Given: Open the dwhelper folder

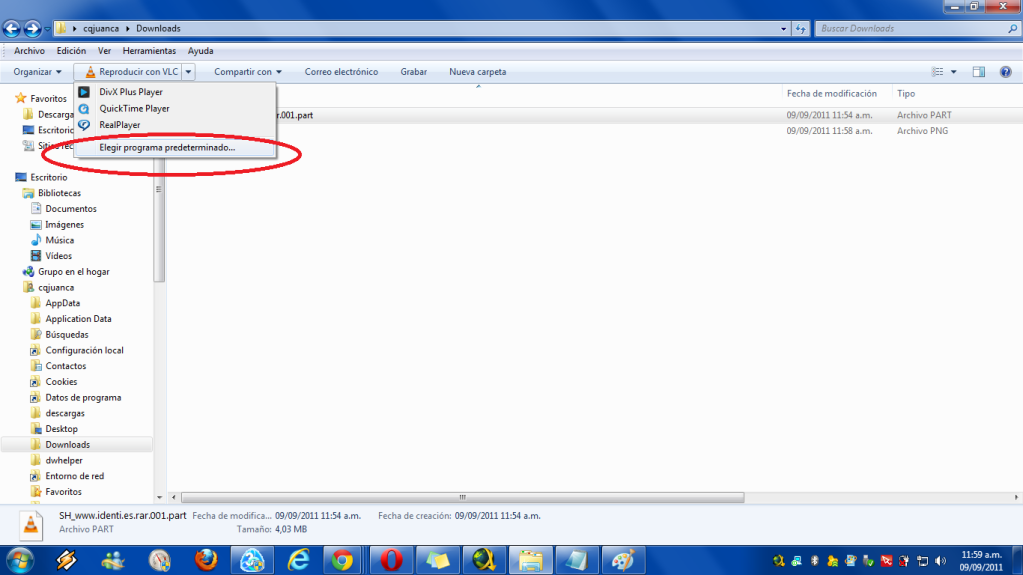Looking at the screenshot, I should point(56,460).
